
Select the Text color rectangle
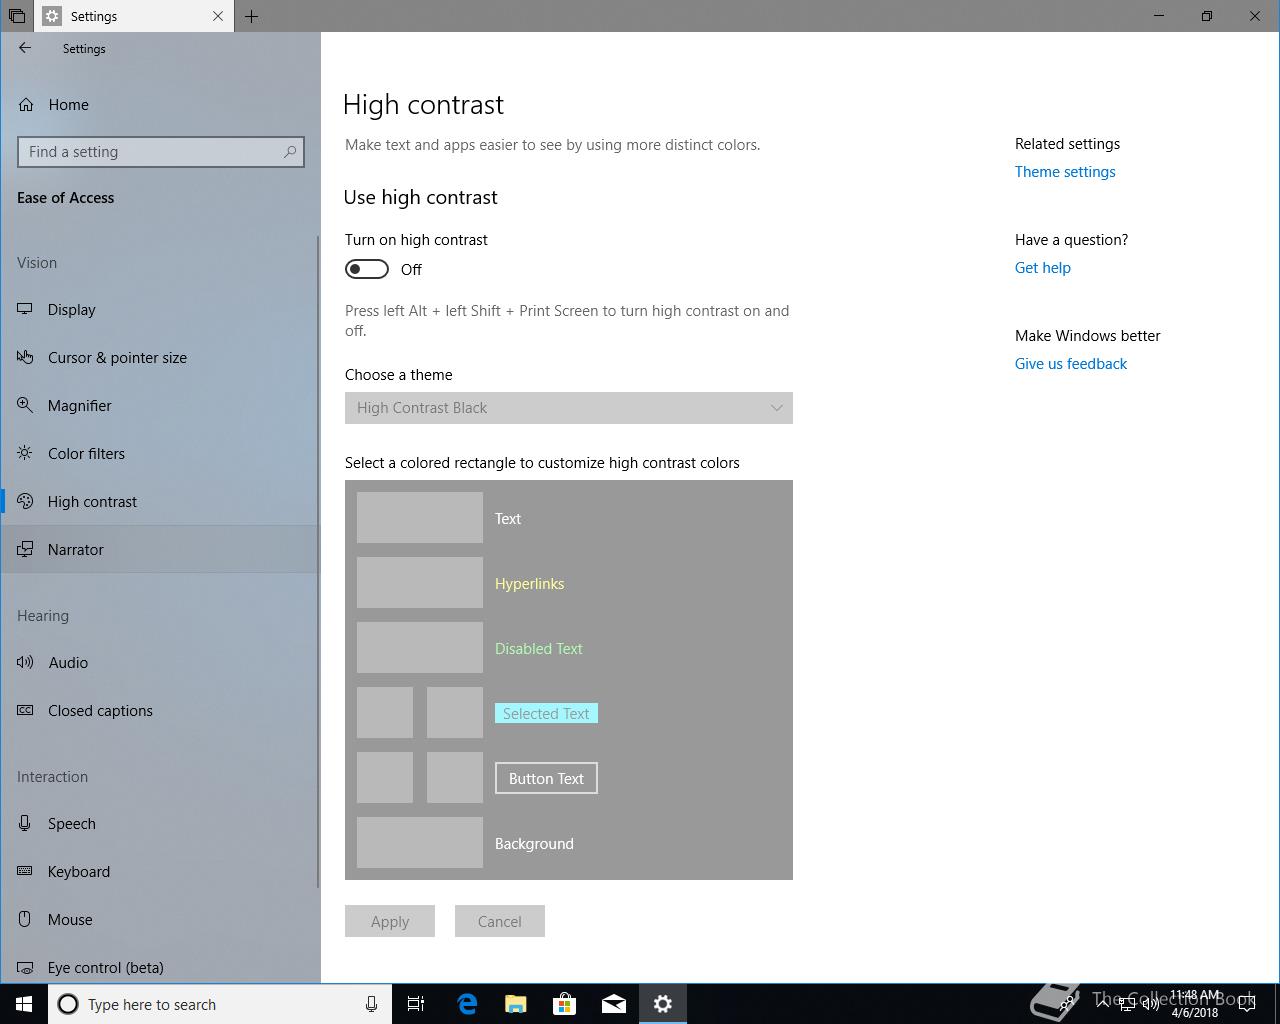click(420, 518)
